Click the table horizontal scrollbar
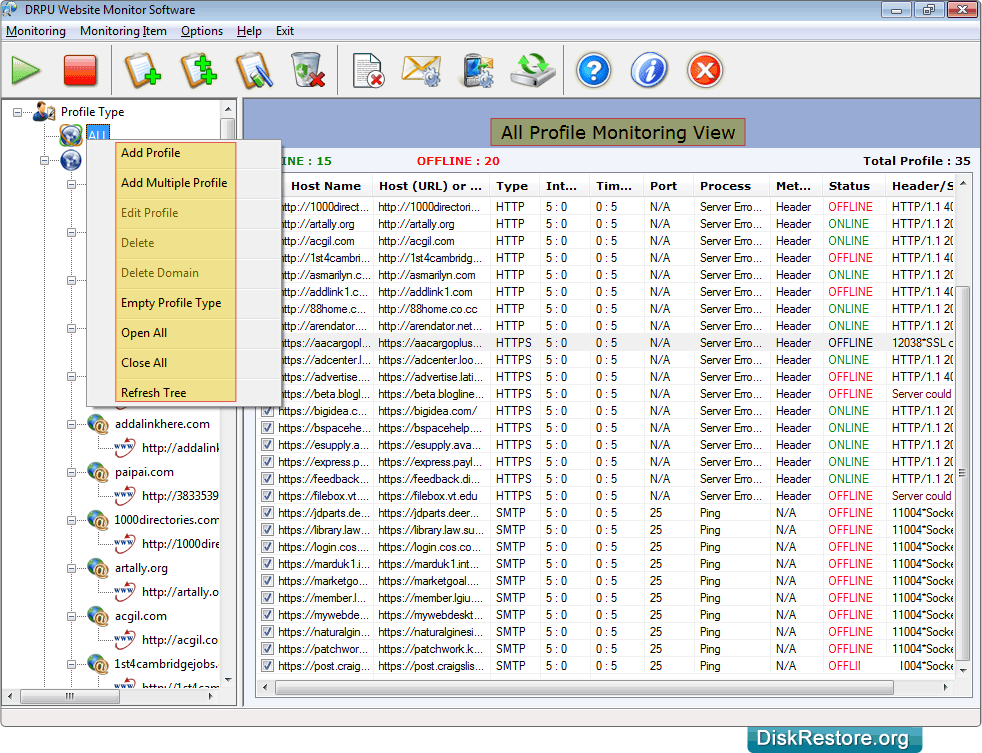This screenshot has width=982, height=753. click(584, 688)
